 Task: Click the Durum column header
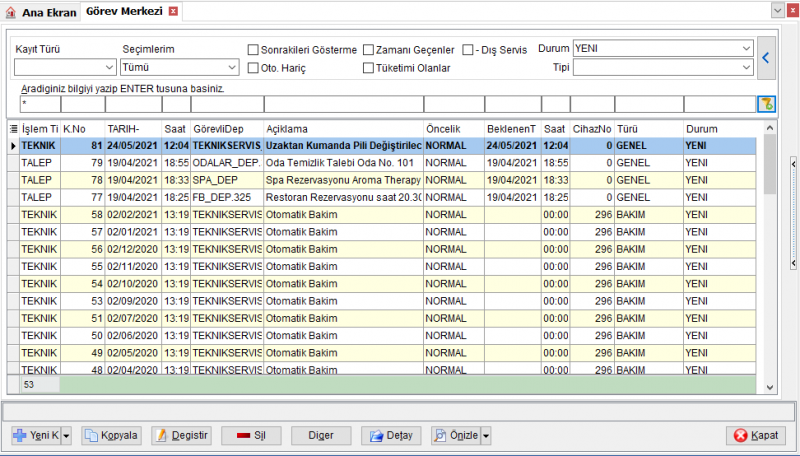point(719,129)
